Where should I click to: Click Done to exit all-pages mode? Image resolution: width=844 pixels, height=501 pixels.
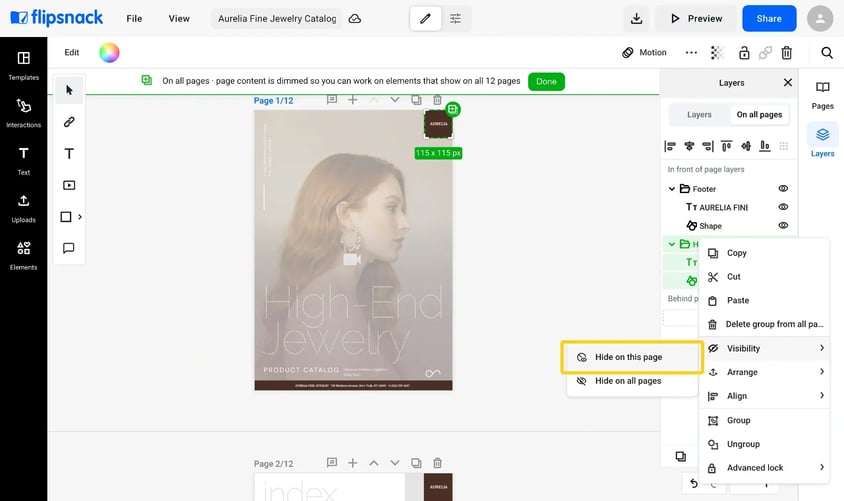pyautogui.click(x=546, y=81)
